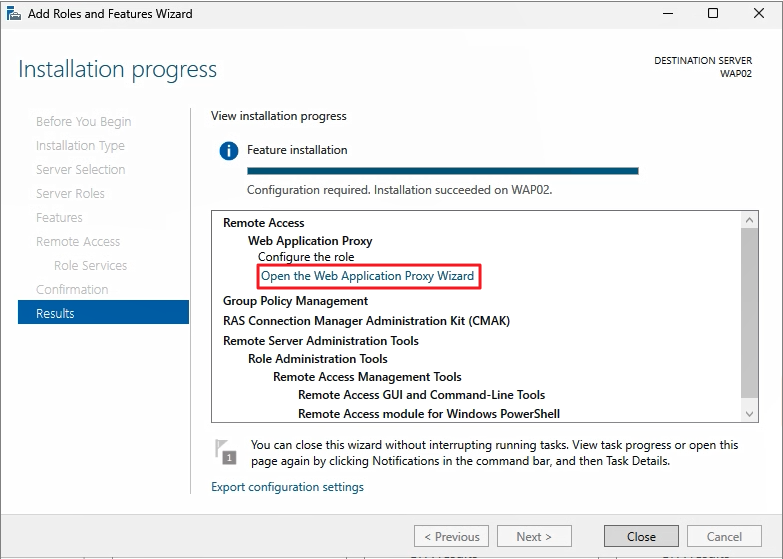
Task: Select the Results step in sidebar
Action: pos(103,313)
